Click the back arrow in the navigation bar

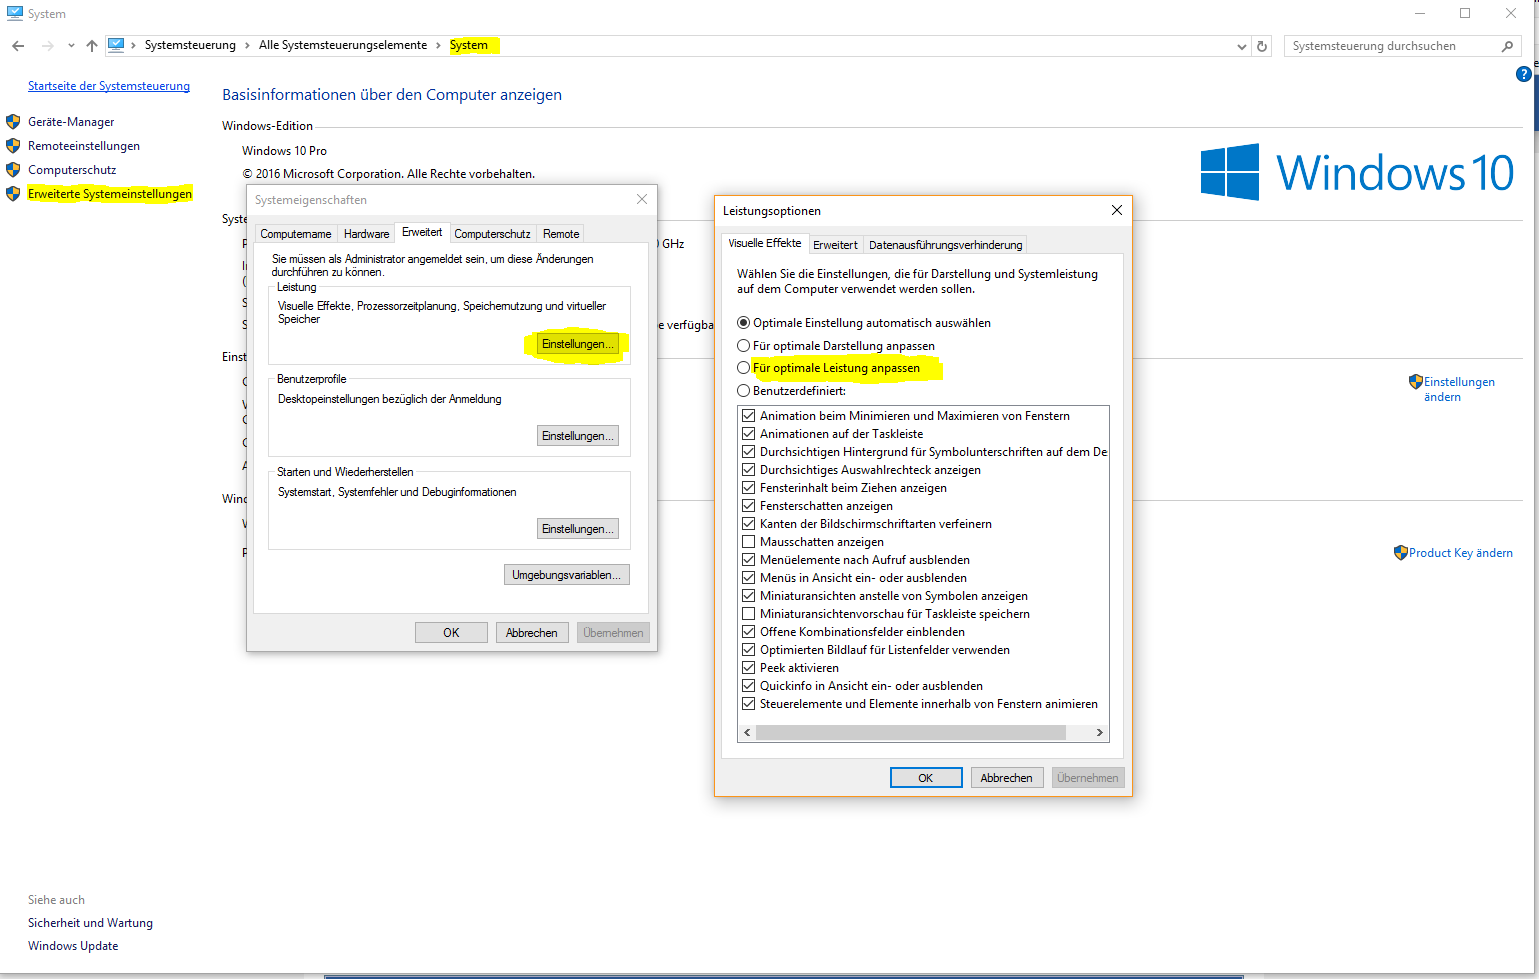coord(18,46)
